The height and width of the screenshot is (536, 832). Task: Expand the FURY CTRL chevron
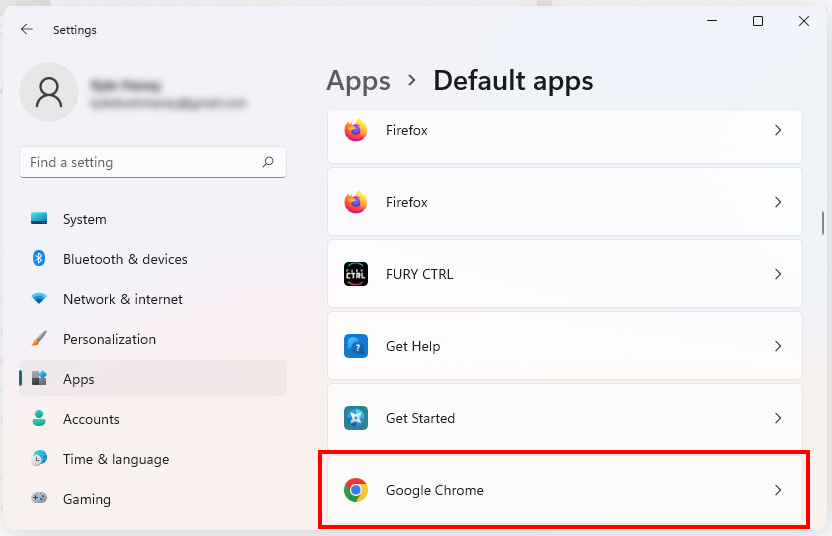(x=778, y=274)
